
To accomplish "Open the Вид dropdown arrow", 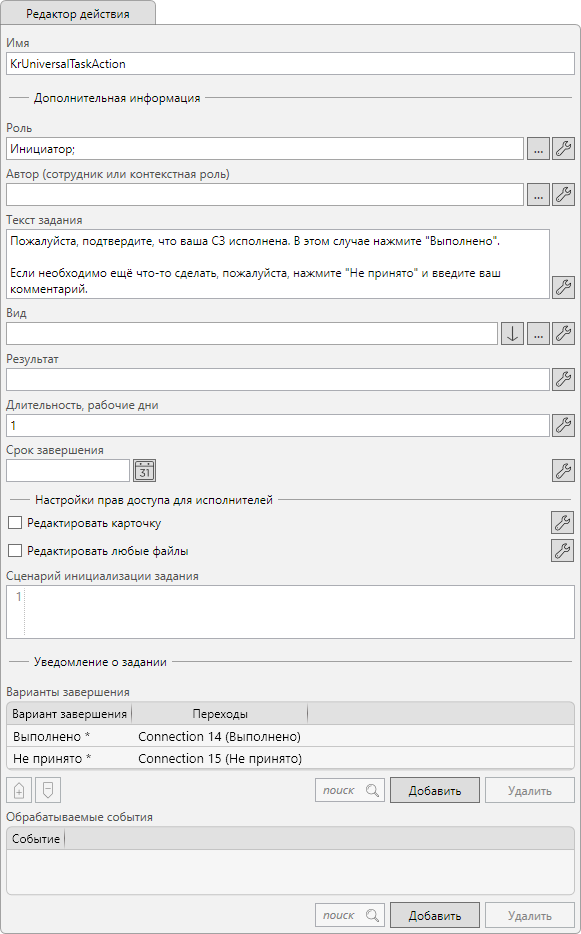I will (x=512, y=334).
